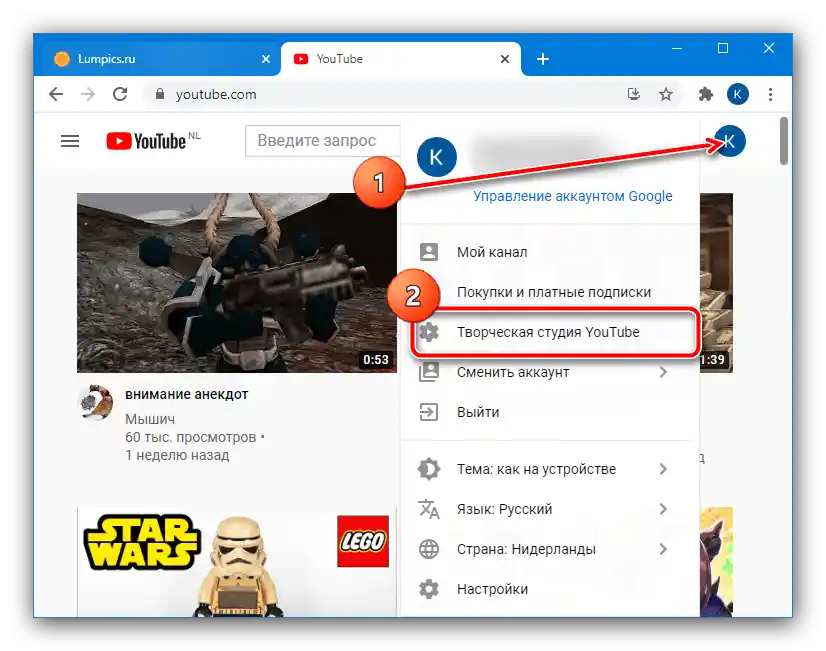Click the large K avatar in account menu

[x=437, y=157]
